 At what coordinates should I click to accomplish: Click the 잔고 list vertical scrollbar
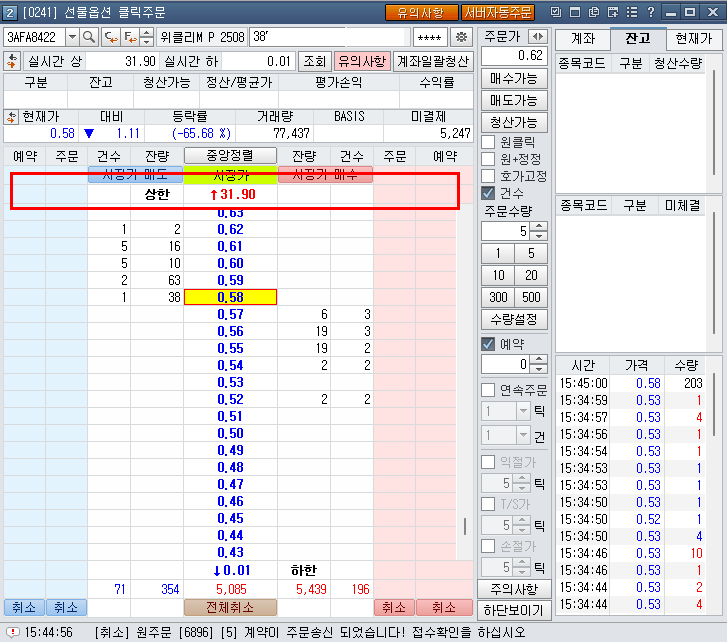(714, 123)
